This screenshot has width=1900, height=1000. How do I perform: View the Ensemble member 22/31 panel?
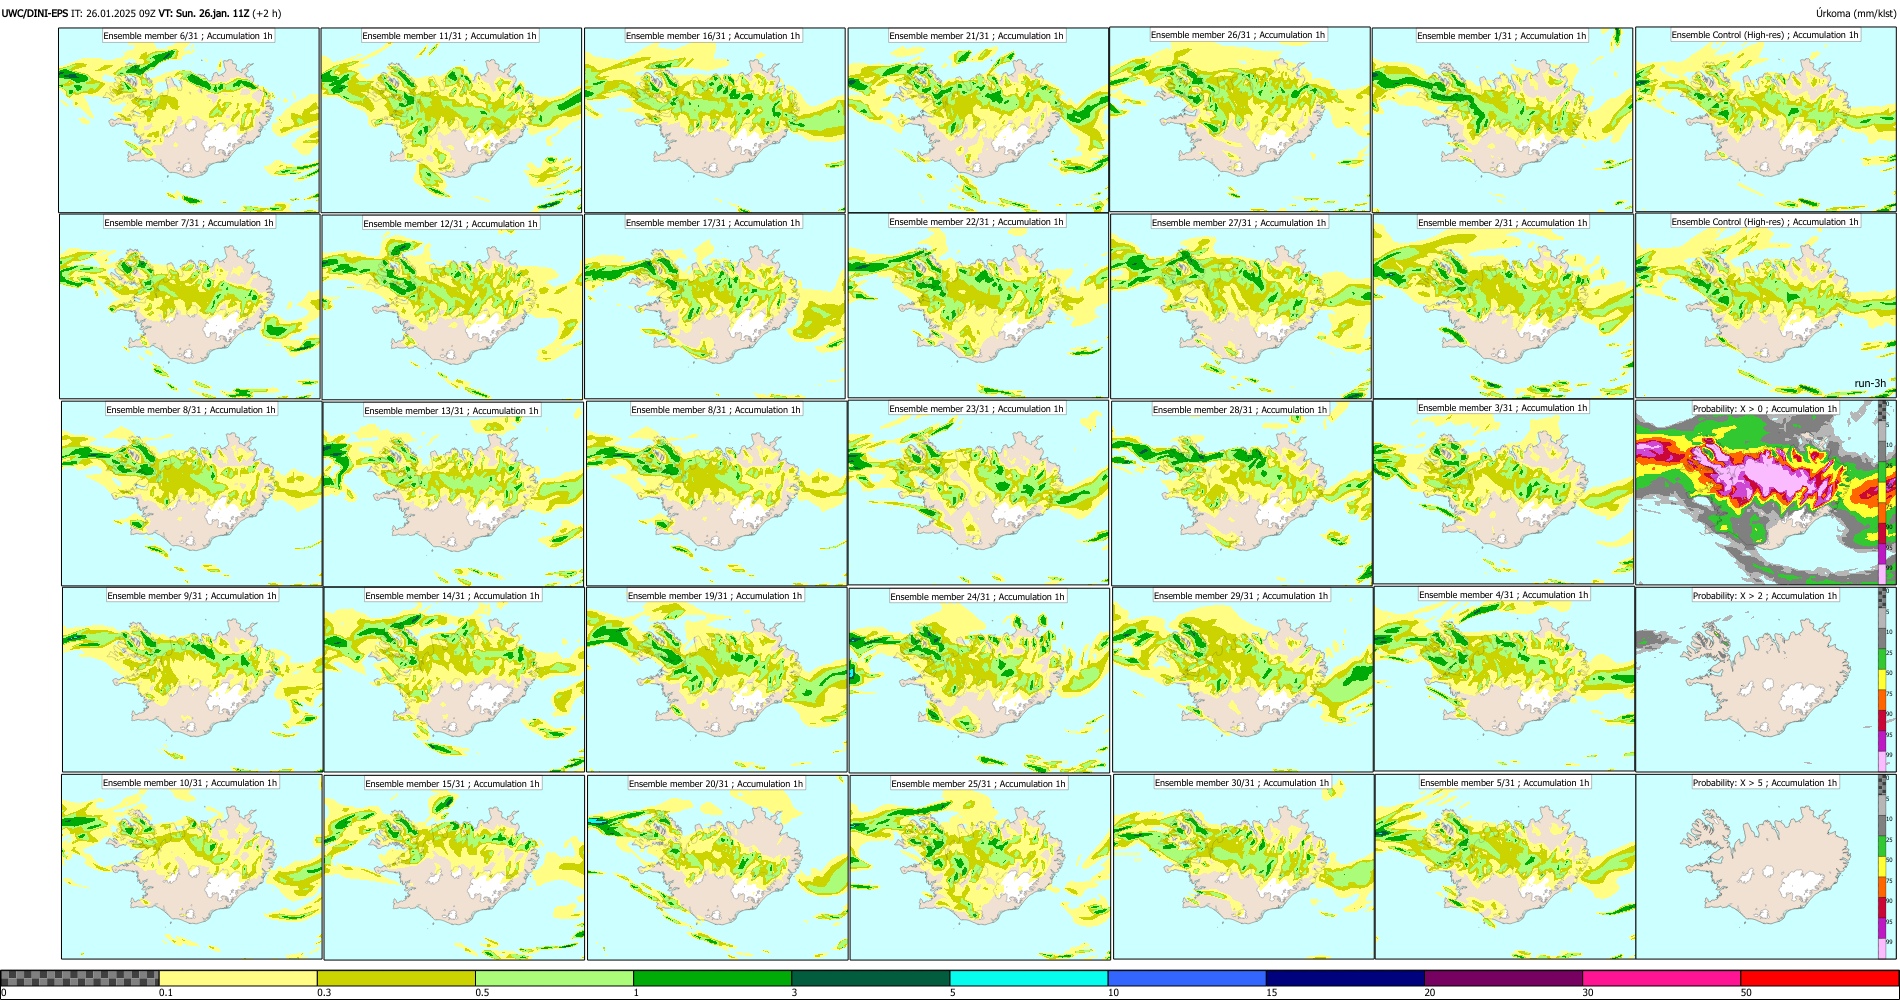pyautogui.click(x=978, y=306)
